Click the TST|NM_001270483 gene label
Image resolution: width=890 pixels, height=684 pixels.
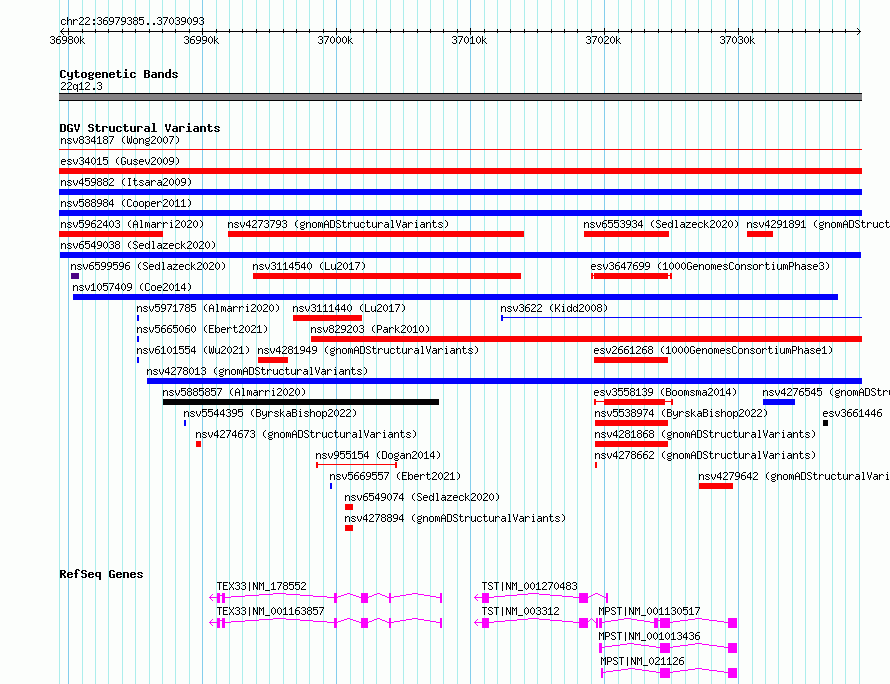coord(530,586)
